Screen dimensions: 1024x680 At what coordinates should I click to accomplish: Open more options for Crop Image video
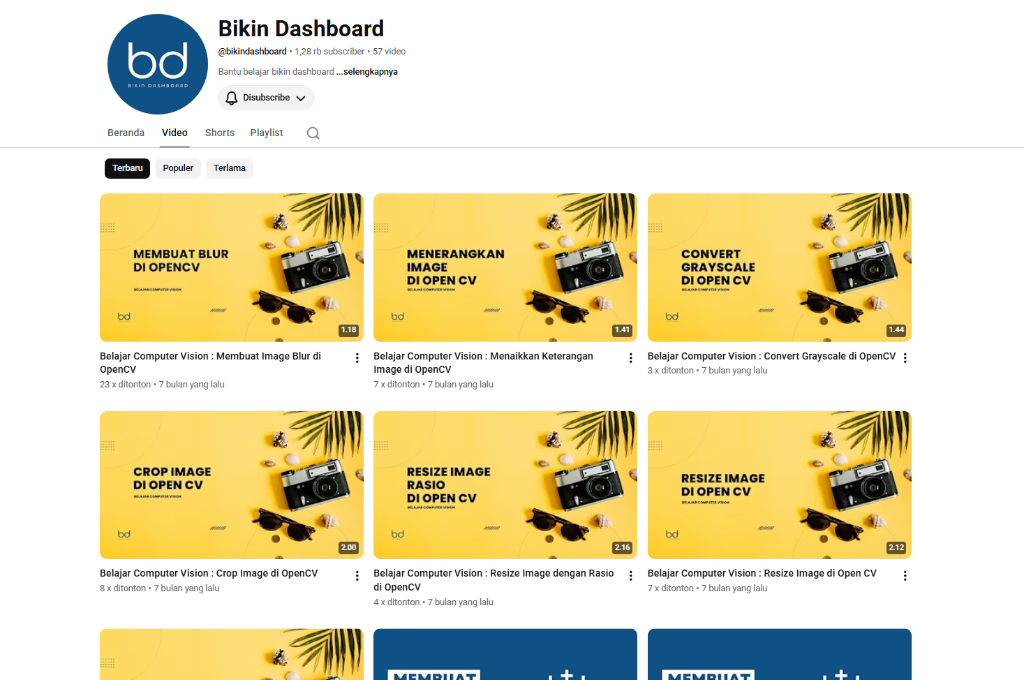(x=357, y=575)
